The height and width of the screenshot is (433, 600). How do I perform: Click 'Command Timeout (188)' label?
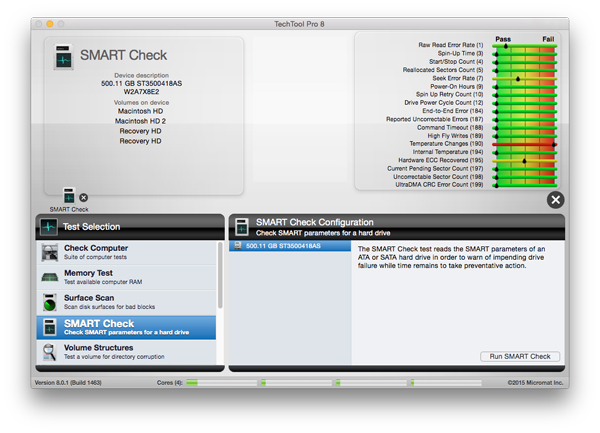(x=450, y=127)
